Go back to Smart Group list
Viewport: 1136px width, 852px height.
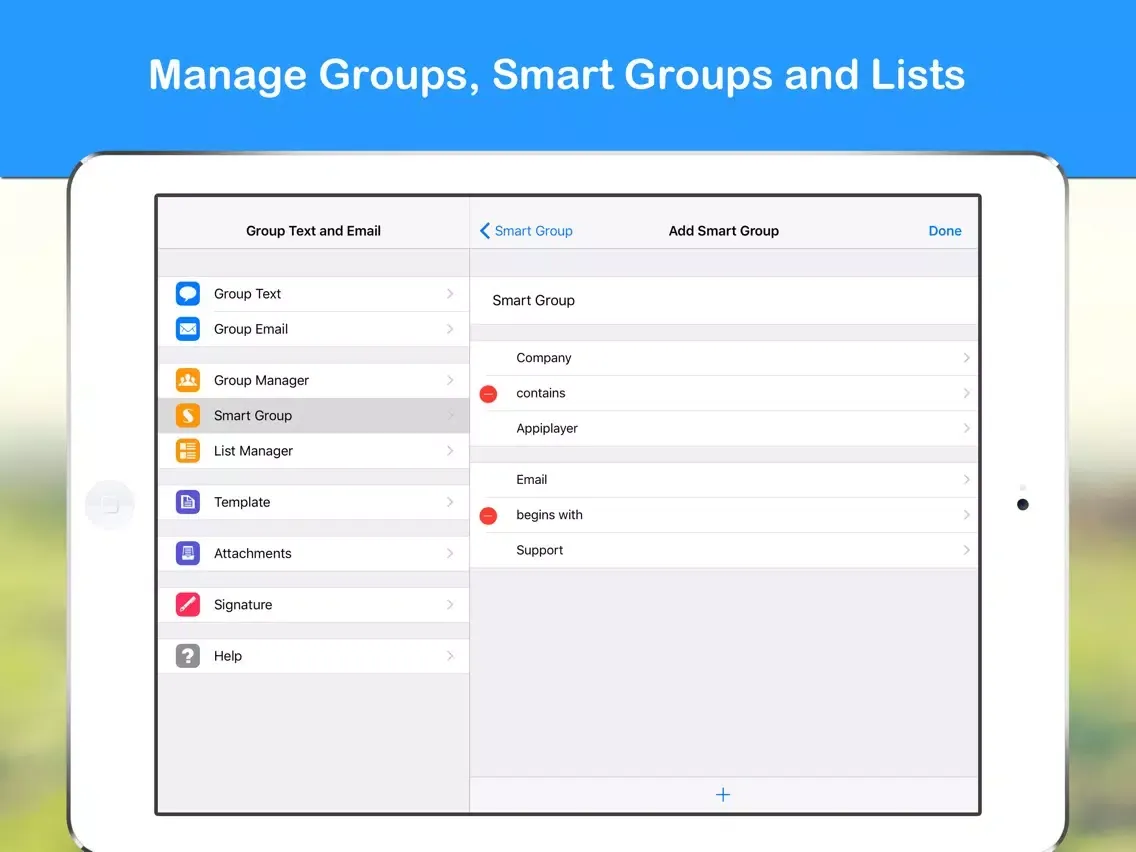(x=526, y=231)
